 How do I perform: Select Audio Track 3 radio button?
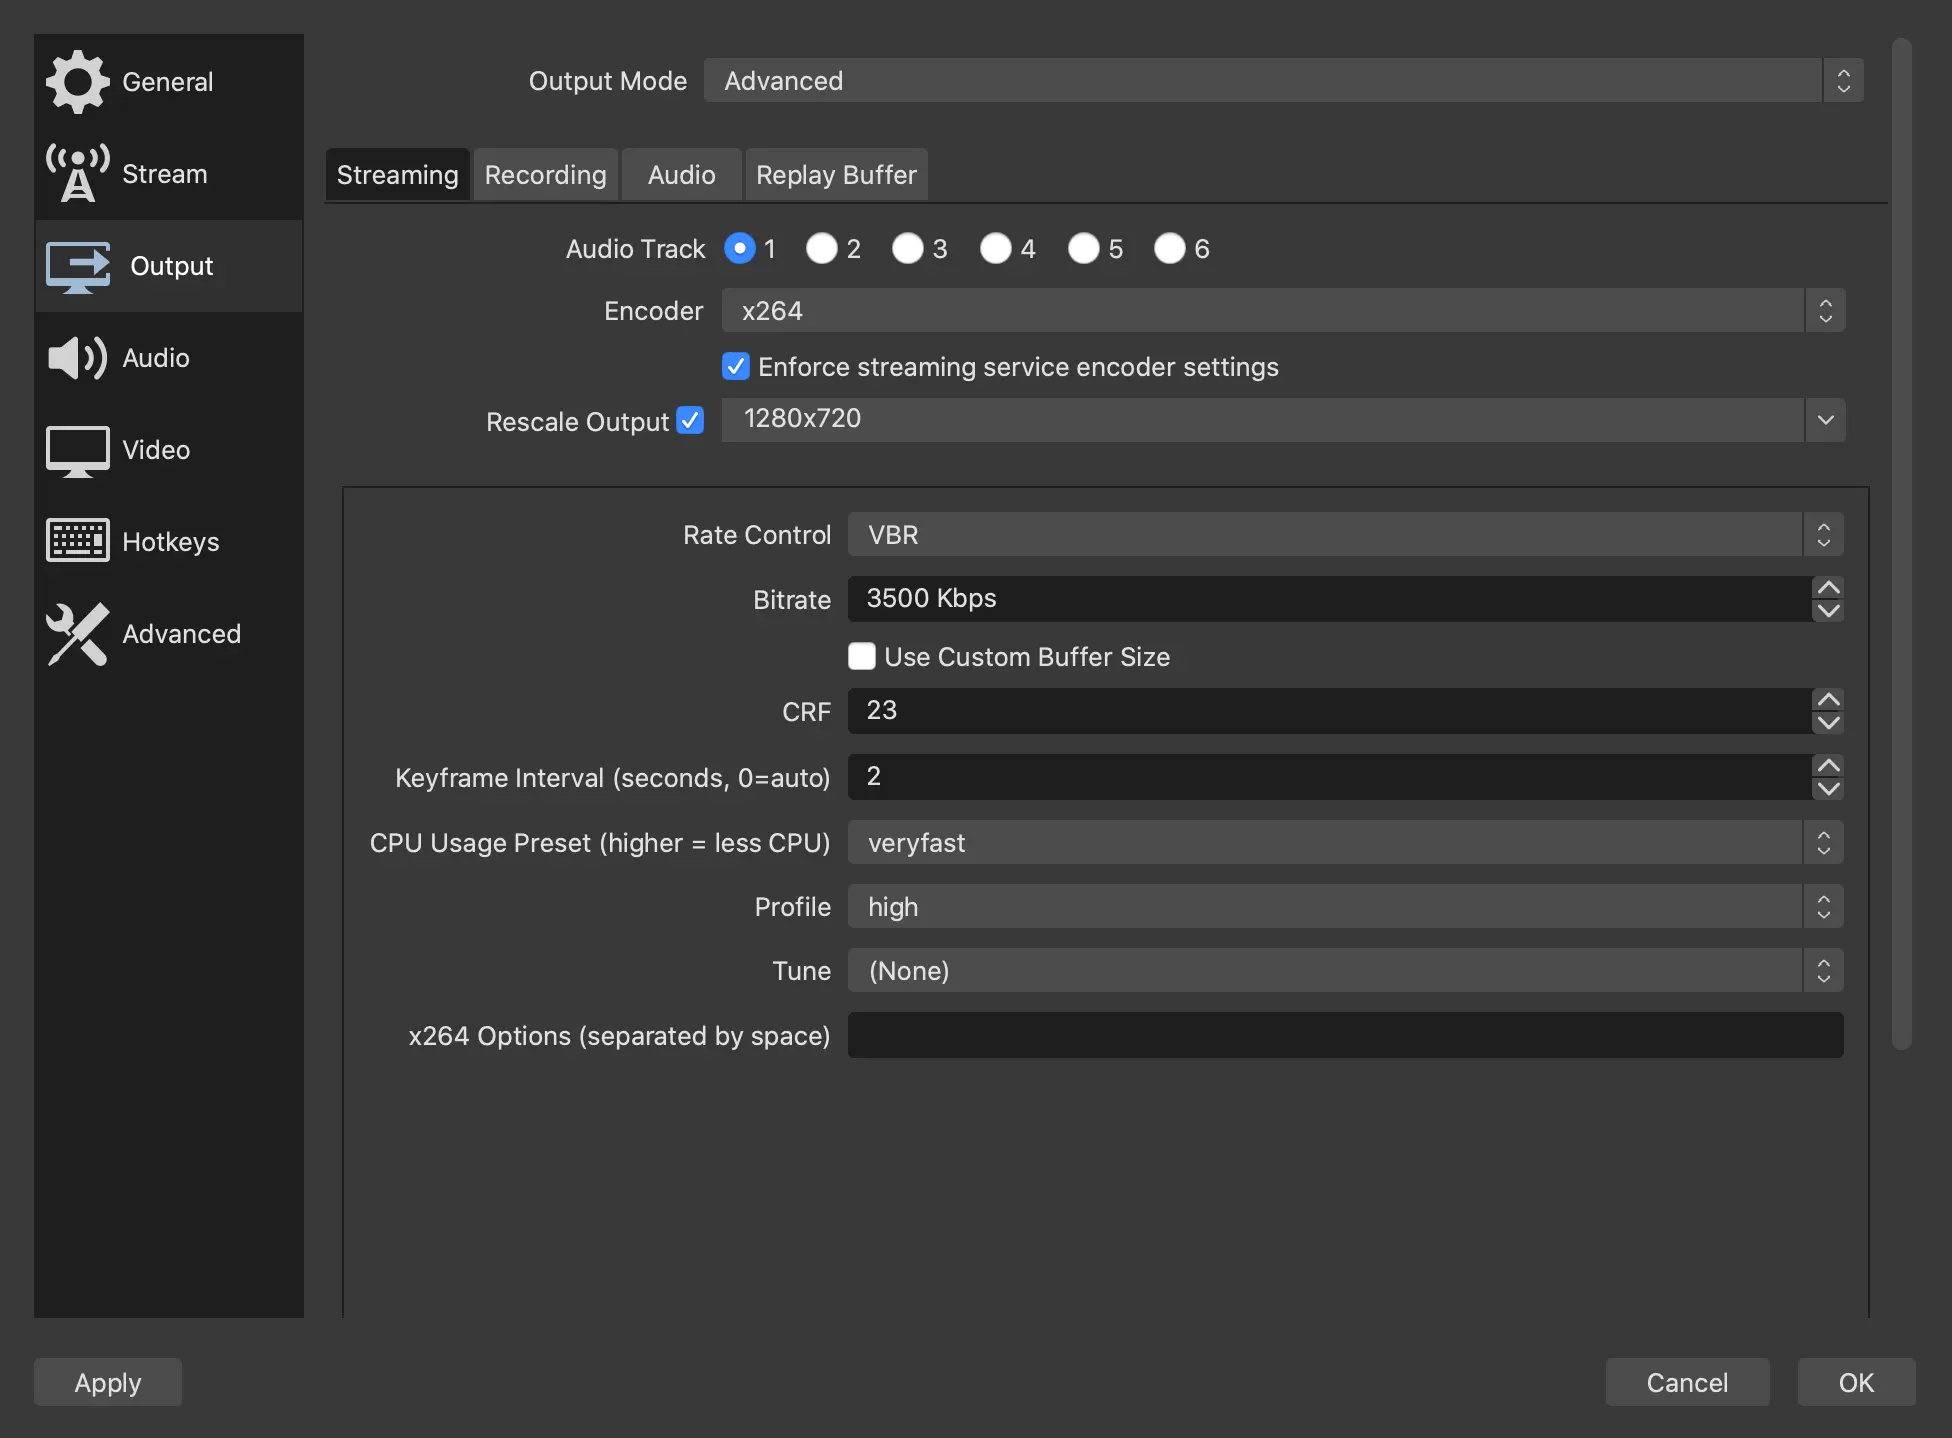tap(907, 249)
